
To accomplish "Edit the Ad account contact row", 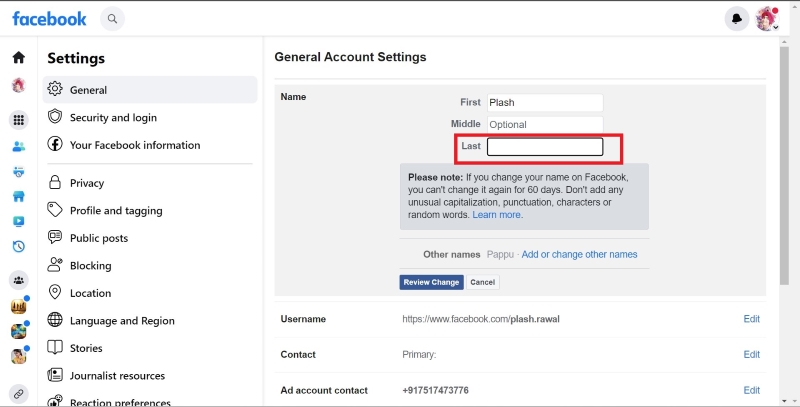I will [x=752, y=390].
